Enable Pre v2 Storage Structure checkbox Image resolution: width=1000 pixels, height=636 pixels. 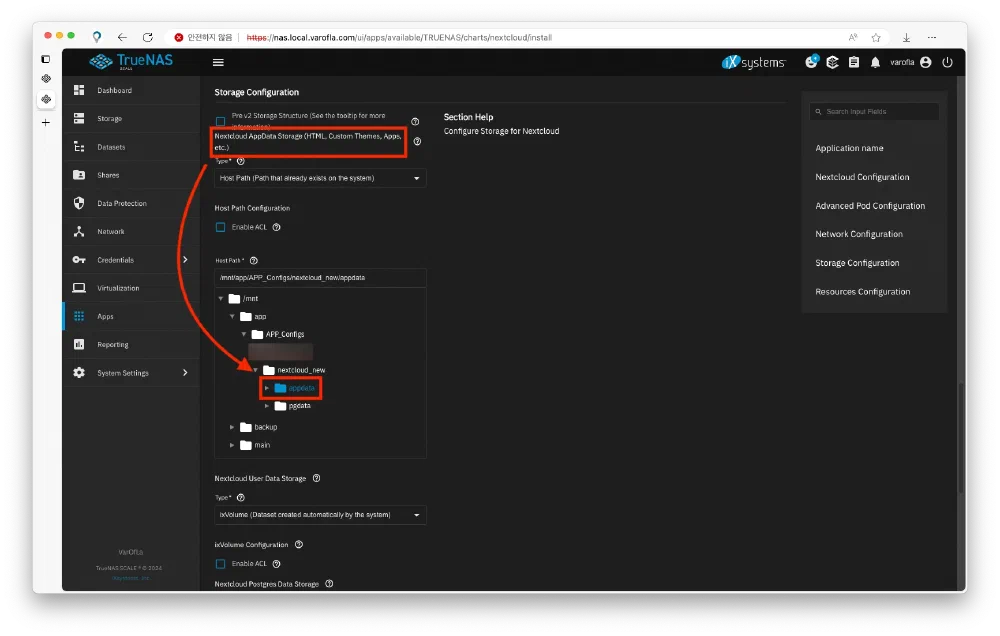tap(221, 121)
